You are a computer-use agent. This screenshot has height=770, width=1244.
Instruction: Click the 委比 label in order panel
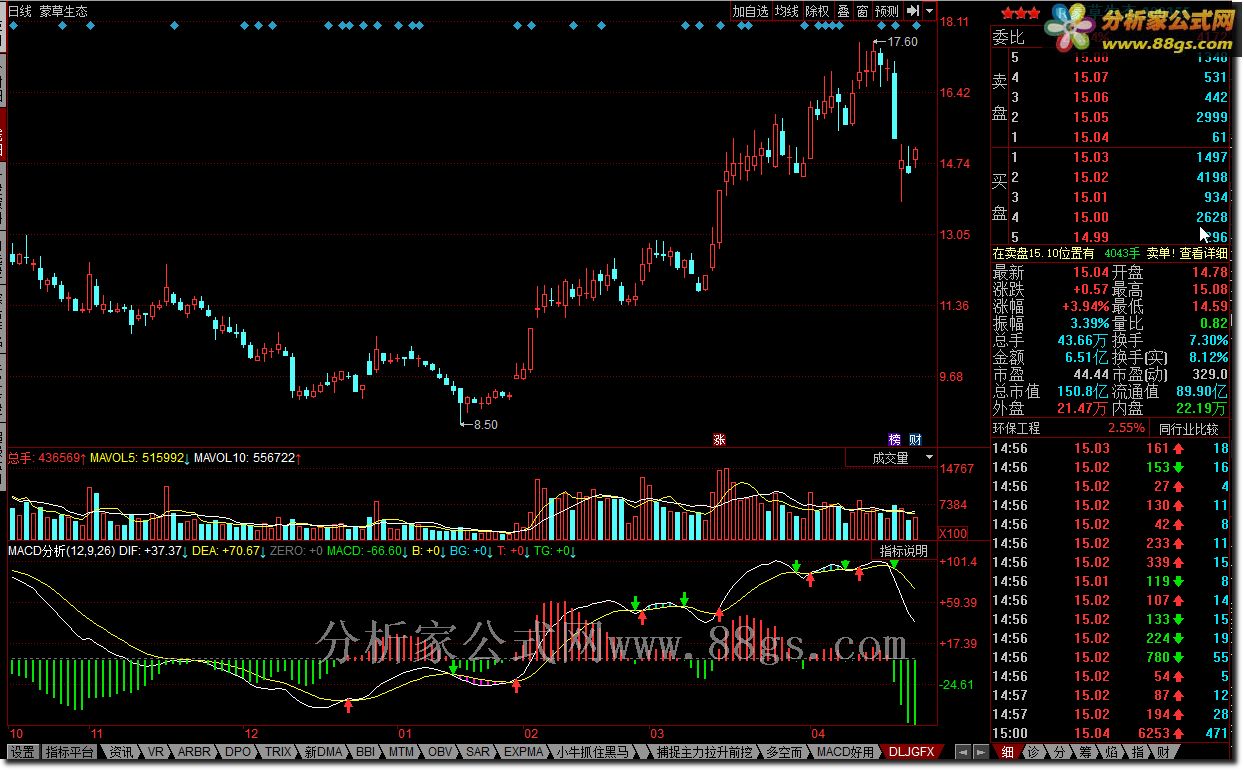tap(1008, 38)
